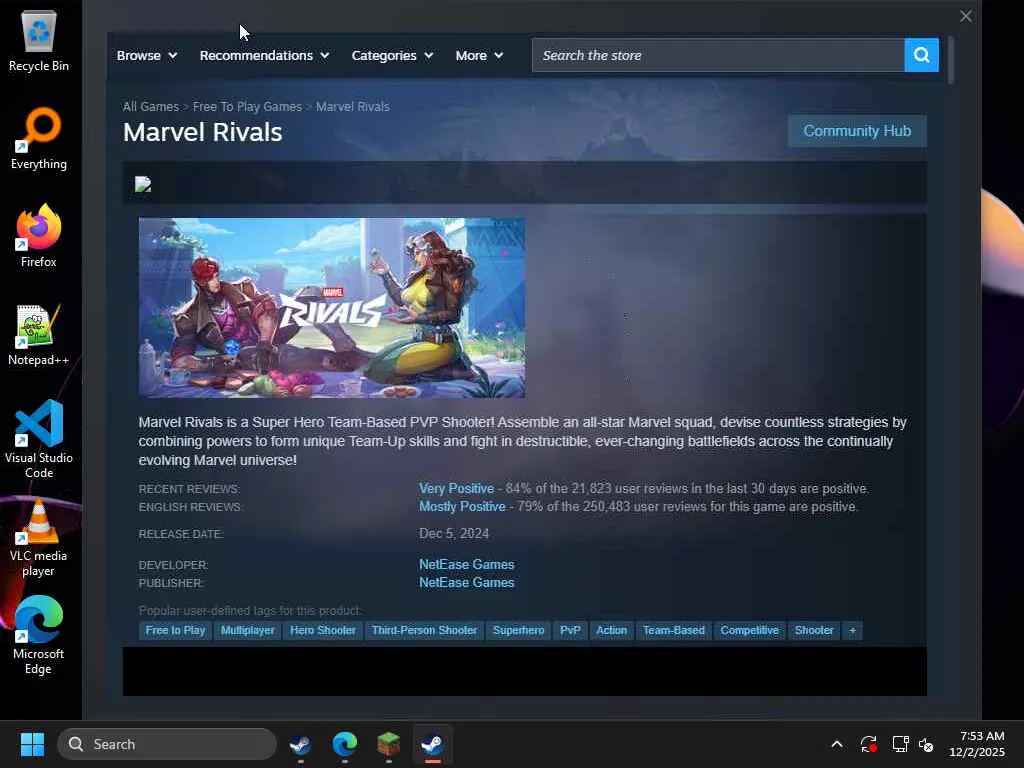The width and height of the screenshot is (1024, 768).
Task: Select the Notepad++ desktop shortcut
Action: [39, 335]
